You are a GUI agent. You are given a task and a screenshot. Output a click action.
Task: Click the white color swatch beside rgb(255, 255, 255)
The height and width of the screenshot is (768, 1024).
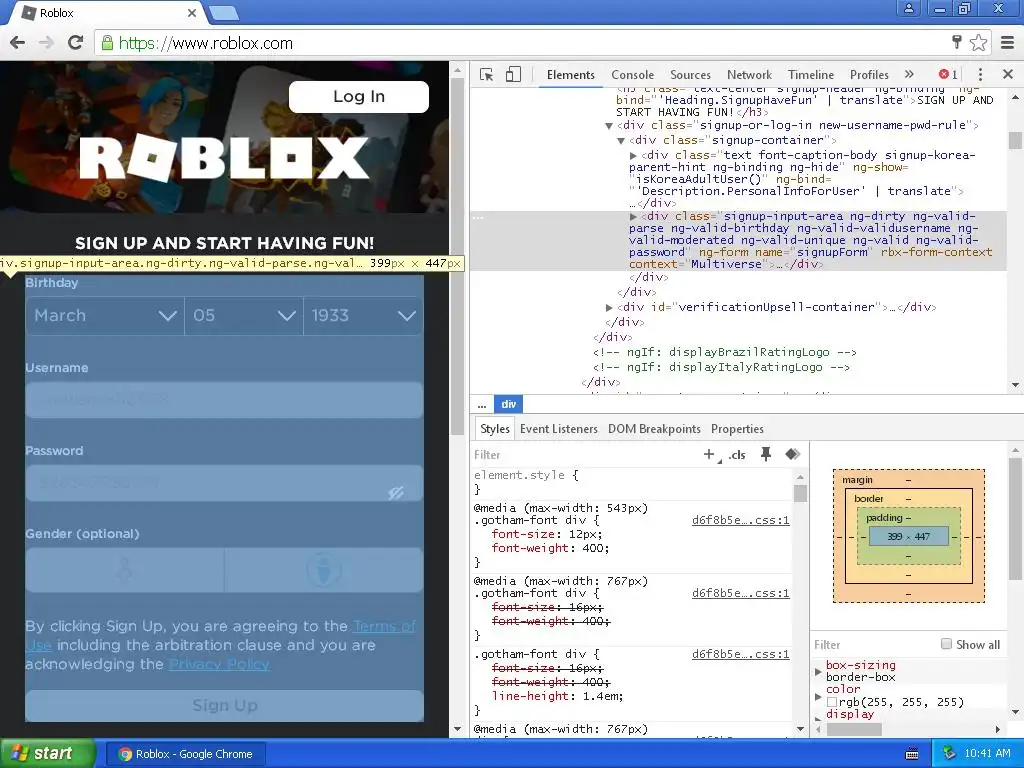832,702
